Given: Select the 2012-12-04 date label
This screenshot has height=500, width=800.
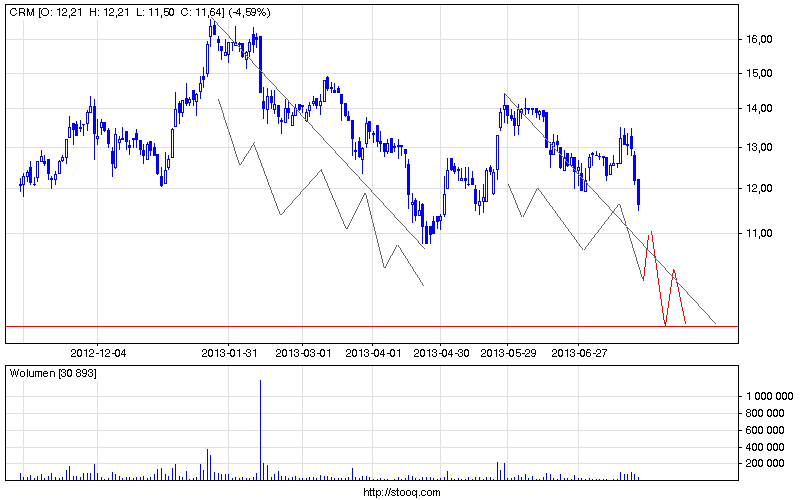Looking at the screenshot, I should pos(98,353).
